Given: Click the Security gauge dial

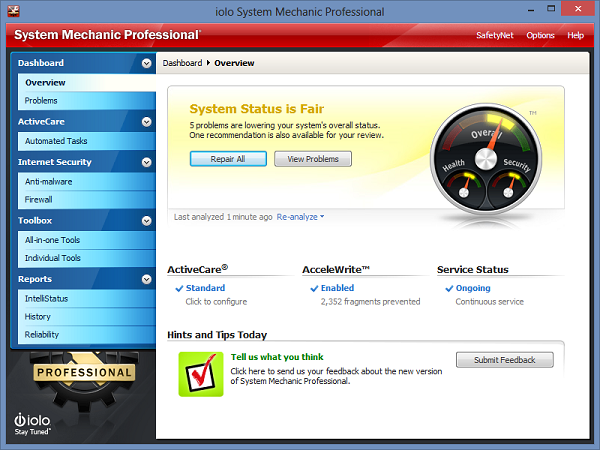Looking at the screenshot, I should (x=515, y=185).
